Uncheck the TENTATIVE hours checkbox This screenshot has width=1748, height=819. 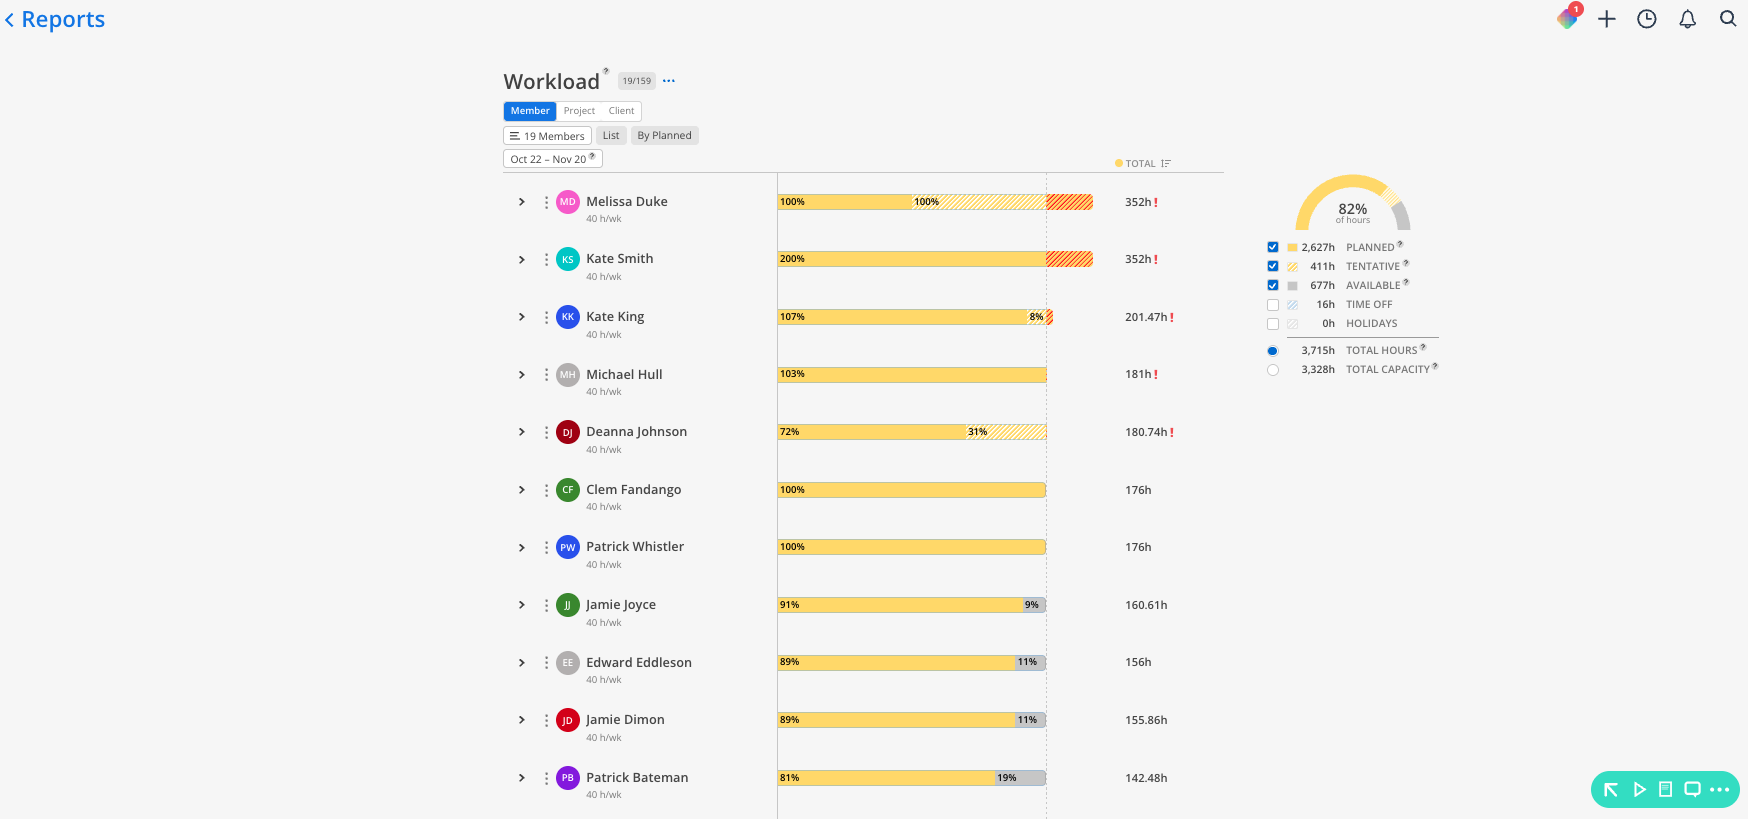(1273, 266)
